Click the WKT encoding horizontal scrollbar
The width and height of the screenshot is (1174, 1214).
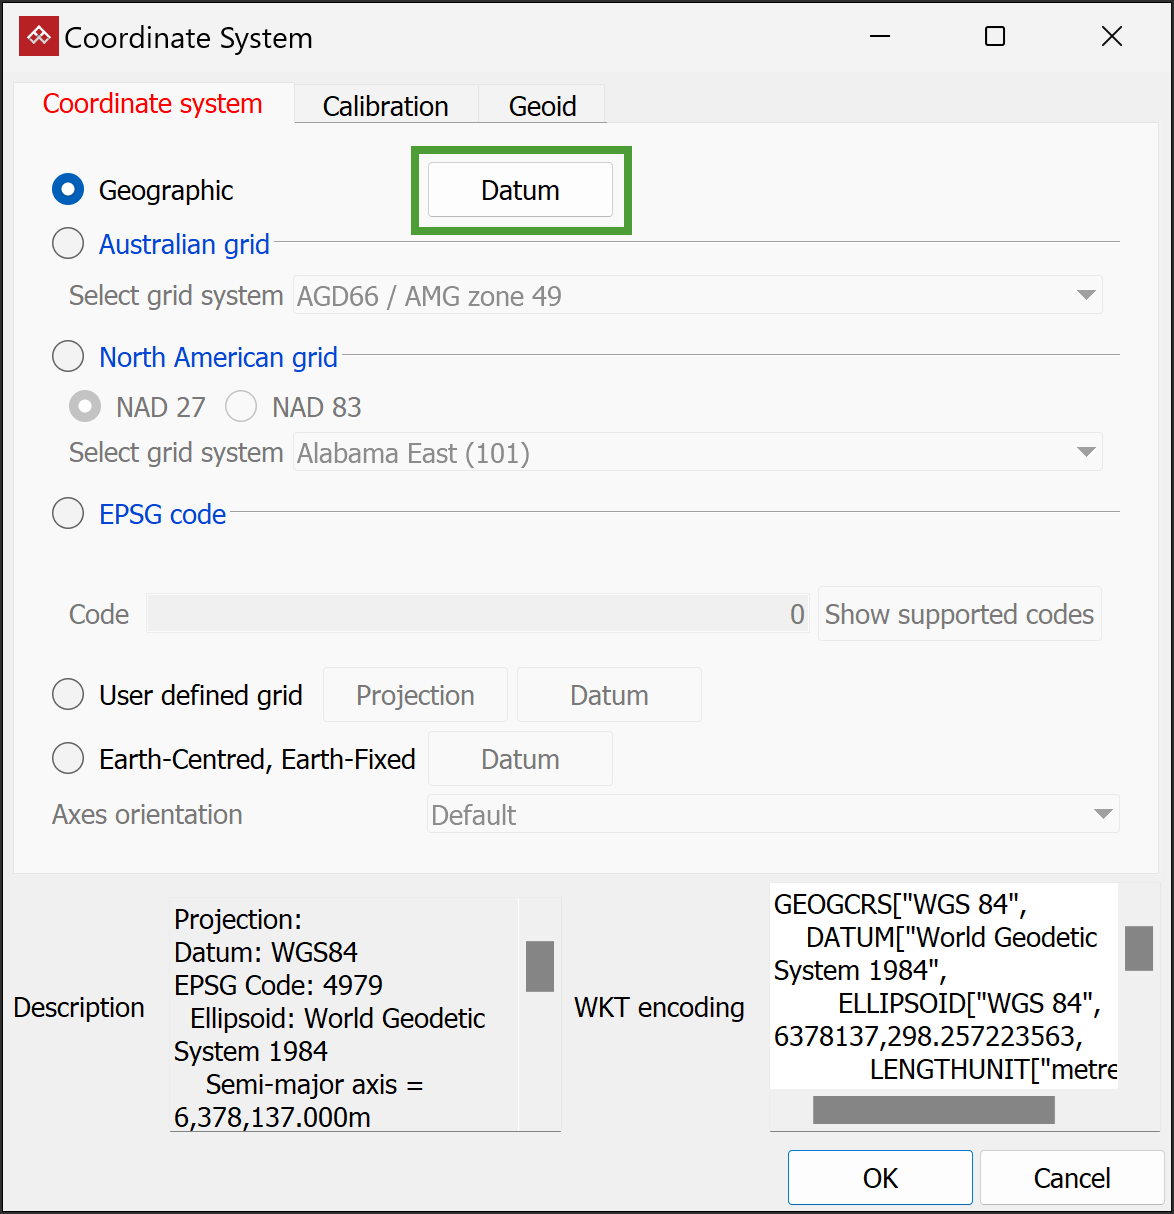[934, 1110]
